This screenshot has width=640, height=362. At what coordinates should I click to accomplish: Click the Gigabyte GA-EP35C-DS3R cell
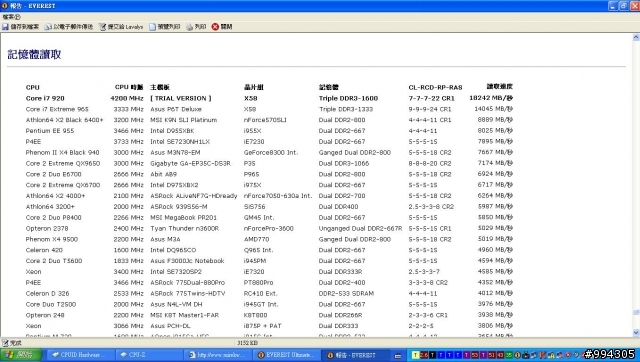point(190,163)
